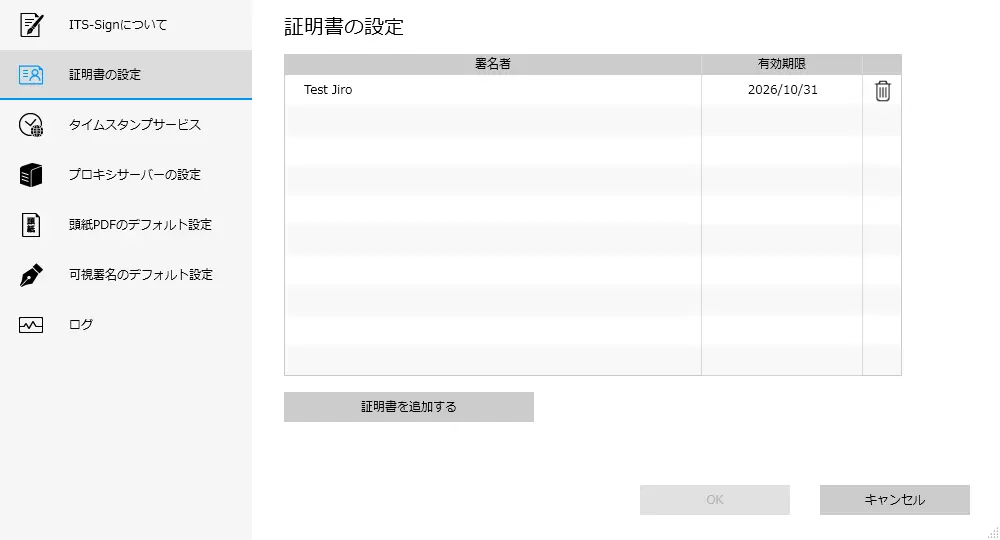Click the OK button
The height and width of the screenshot is (540, 1000).
pyautogui.click(x=714, y=500)
